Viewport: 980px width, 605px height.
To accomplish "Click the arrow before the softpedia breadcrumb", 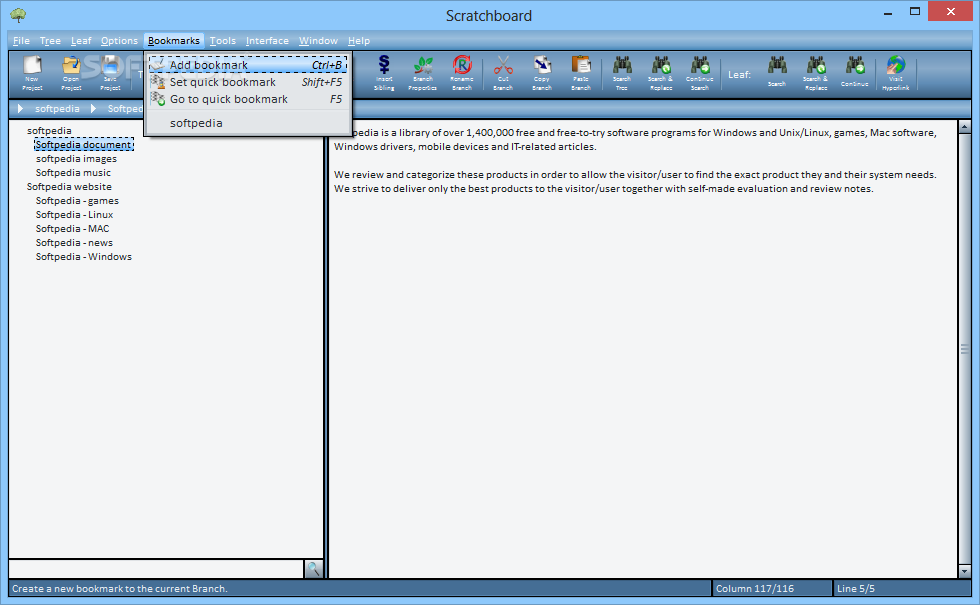I will pos(21,109).
